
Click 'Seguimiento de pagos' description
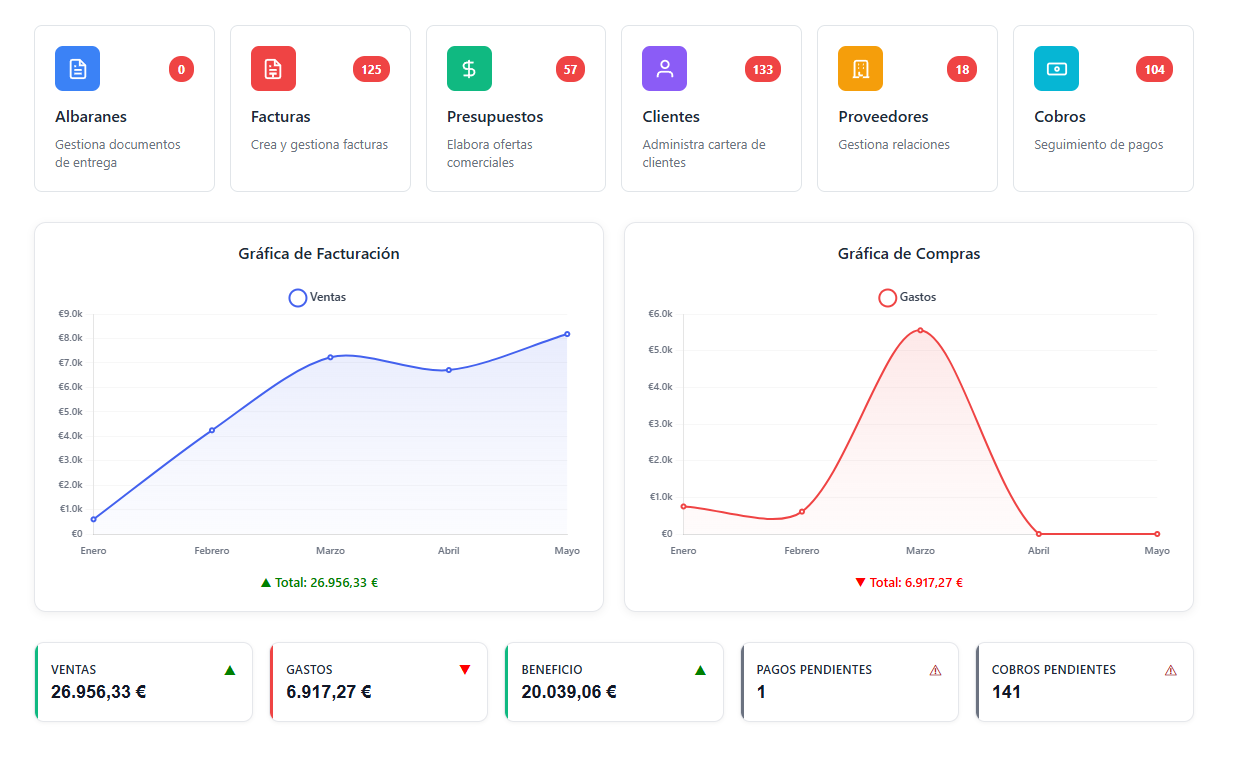tap(1099, 144)
